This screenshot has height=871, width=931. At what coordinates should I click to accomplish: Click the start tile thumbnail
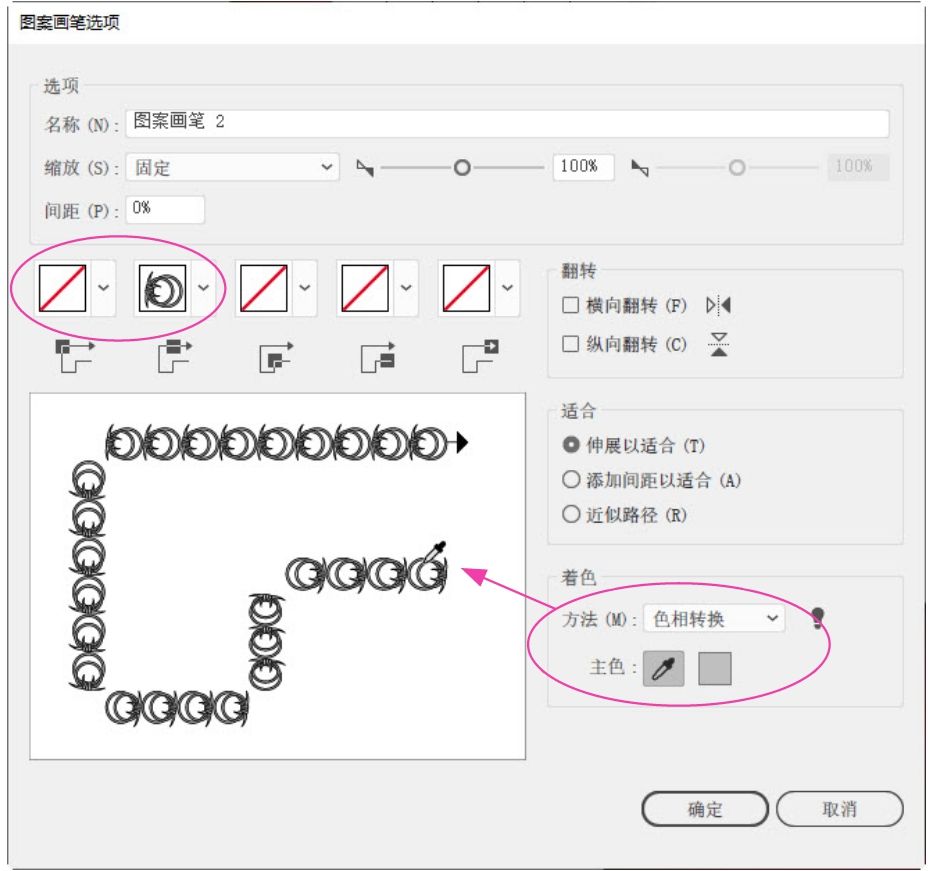365,288
